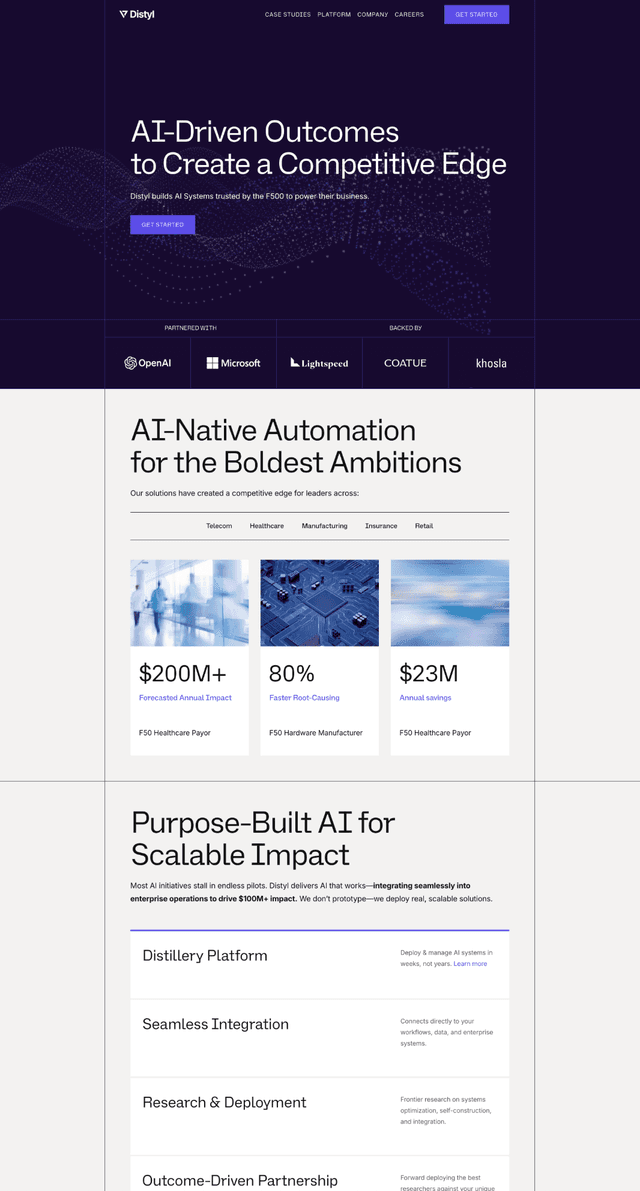
Task: Open the Platform navigation link
Action: coord(334,15)
